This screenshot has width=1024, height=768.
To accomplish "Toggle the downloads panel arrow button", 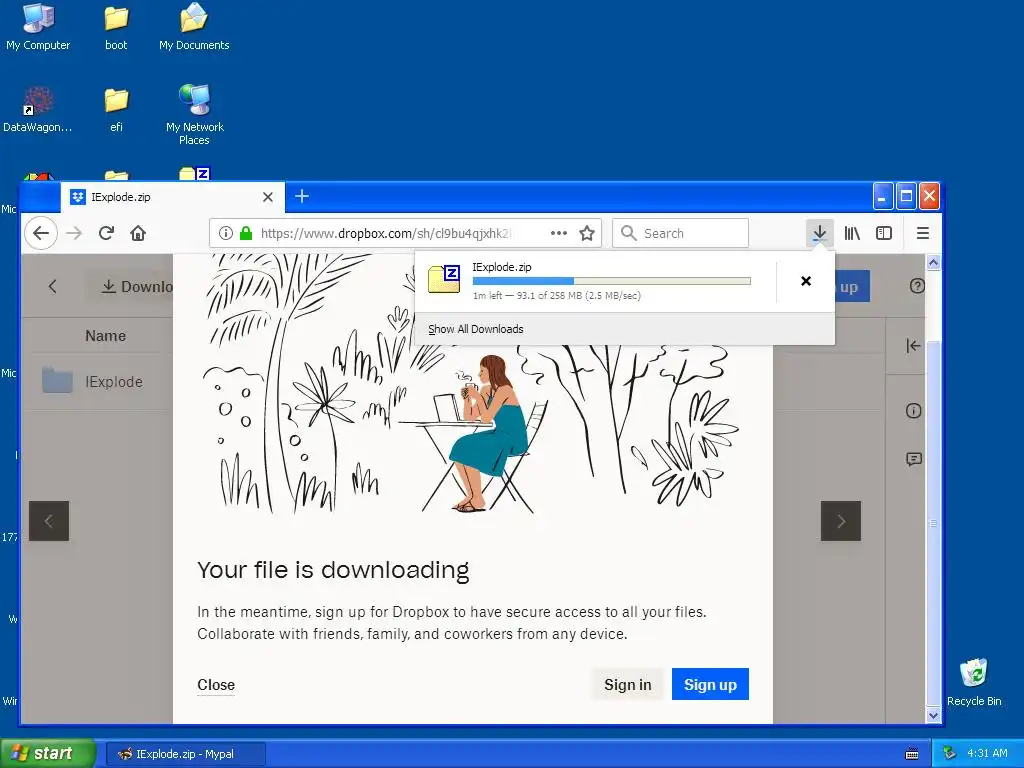I will click(x=820, y=233).
